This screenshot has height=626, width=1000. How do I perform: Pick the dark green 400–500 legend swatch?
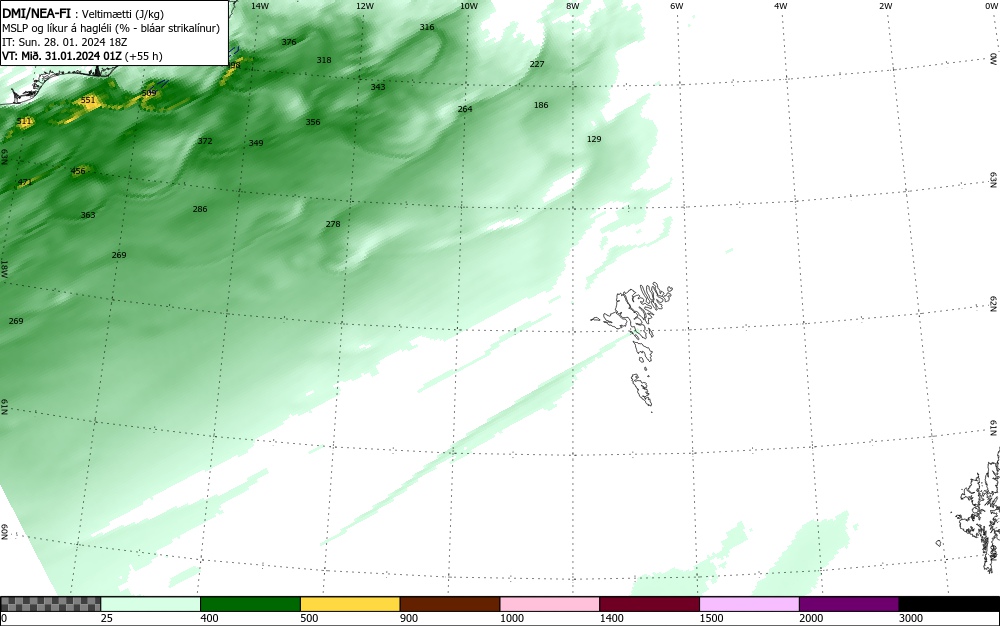(x=250, y=604)
